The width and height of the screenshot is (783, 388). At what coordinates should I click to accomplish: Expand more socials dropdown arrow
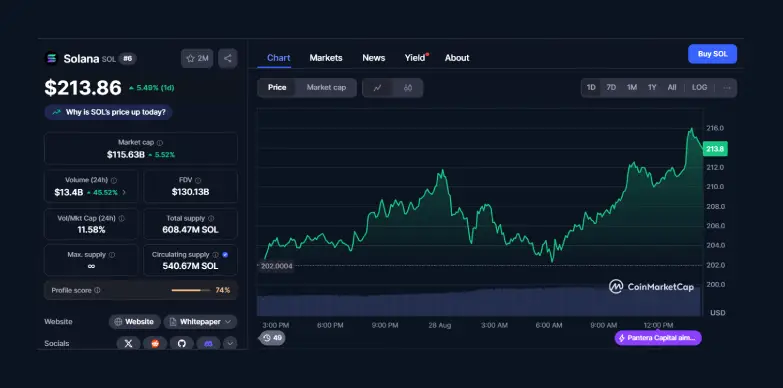click(x=230, y=344)
